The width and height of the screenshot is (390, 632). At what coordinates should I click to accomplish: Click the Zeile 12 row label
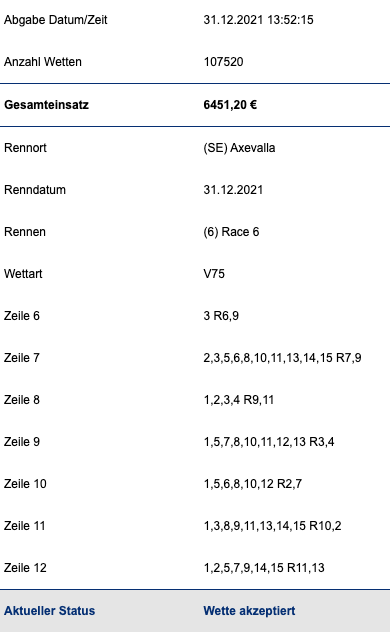25,568
